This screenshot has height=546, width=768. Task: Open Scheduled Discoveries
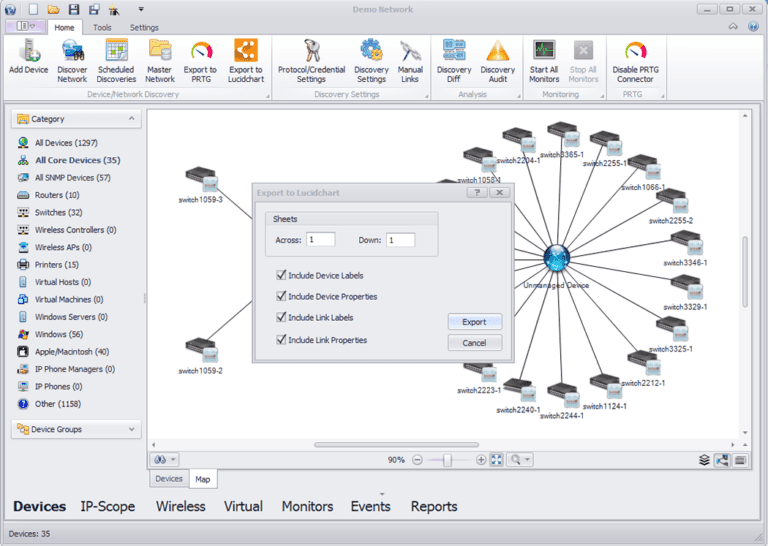116,61
